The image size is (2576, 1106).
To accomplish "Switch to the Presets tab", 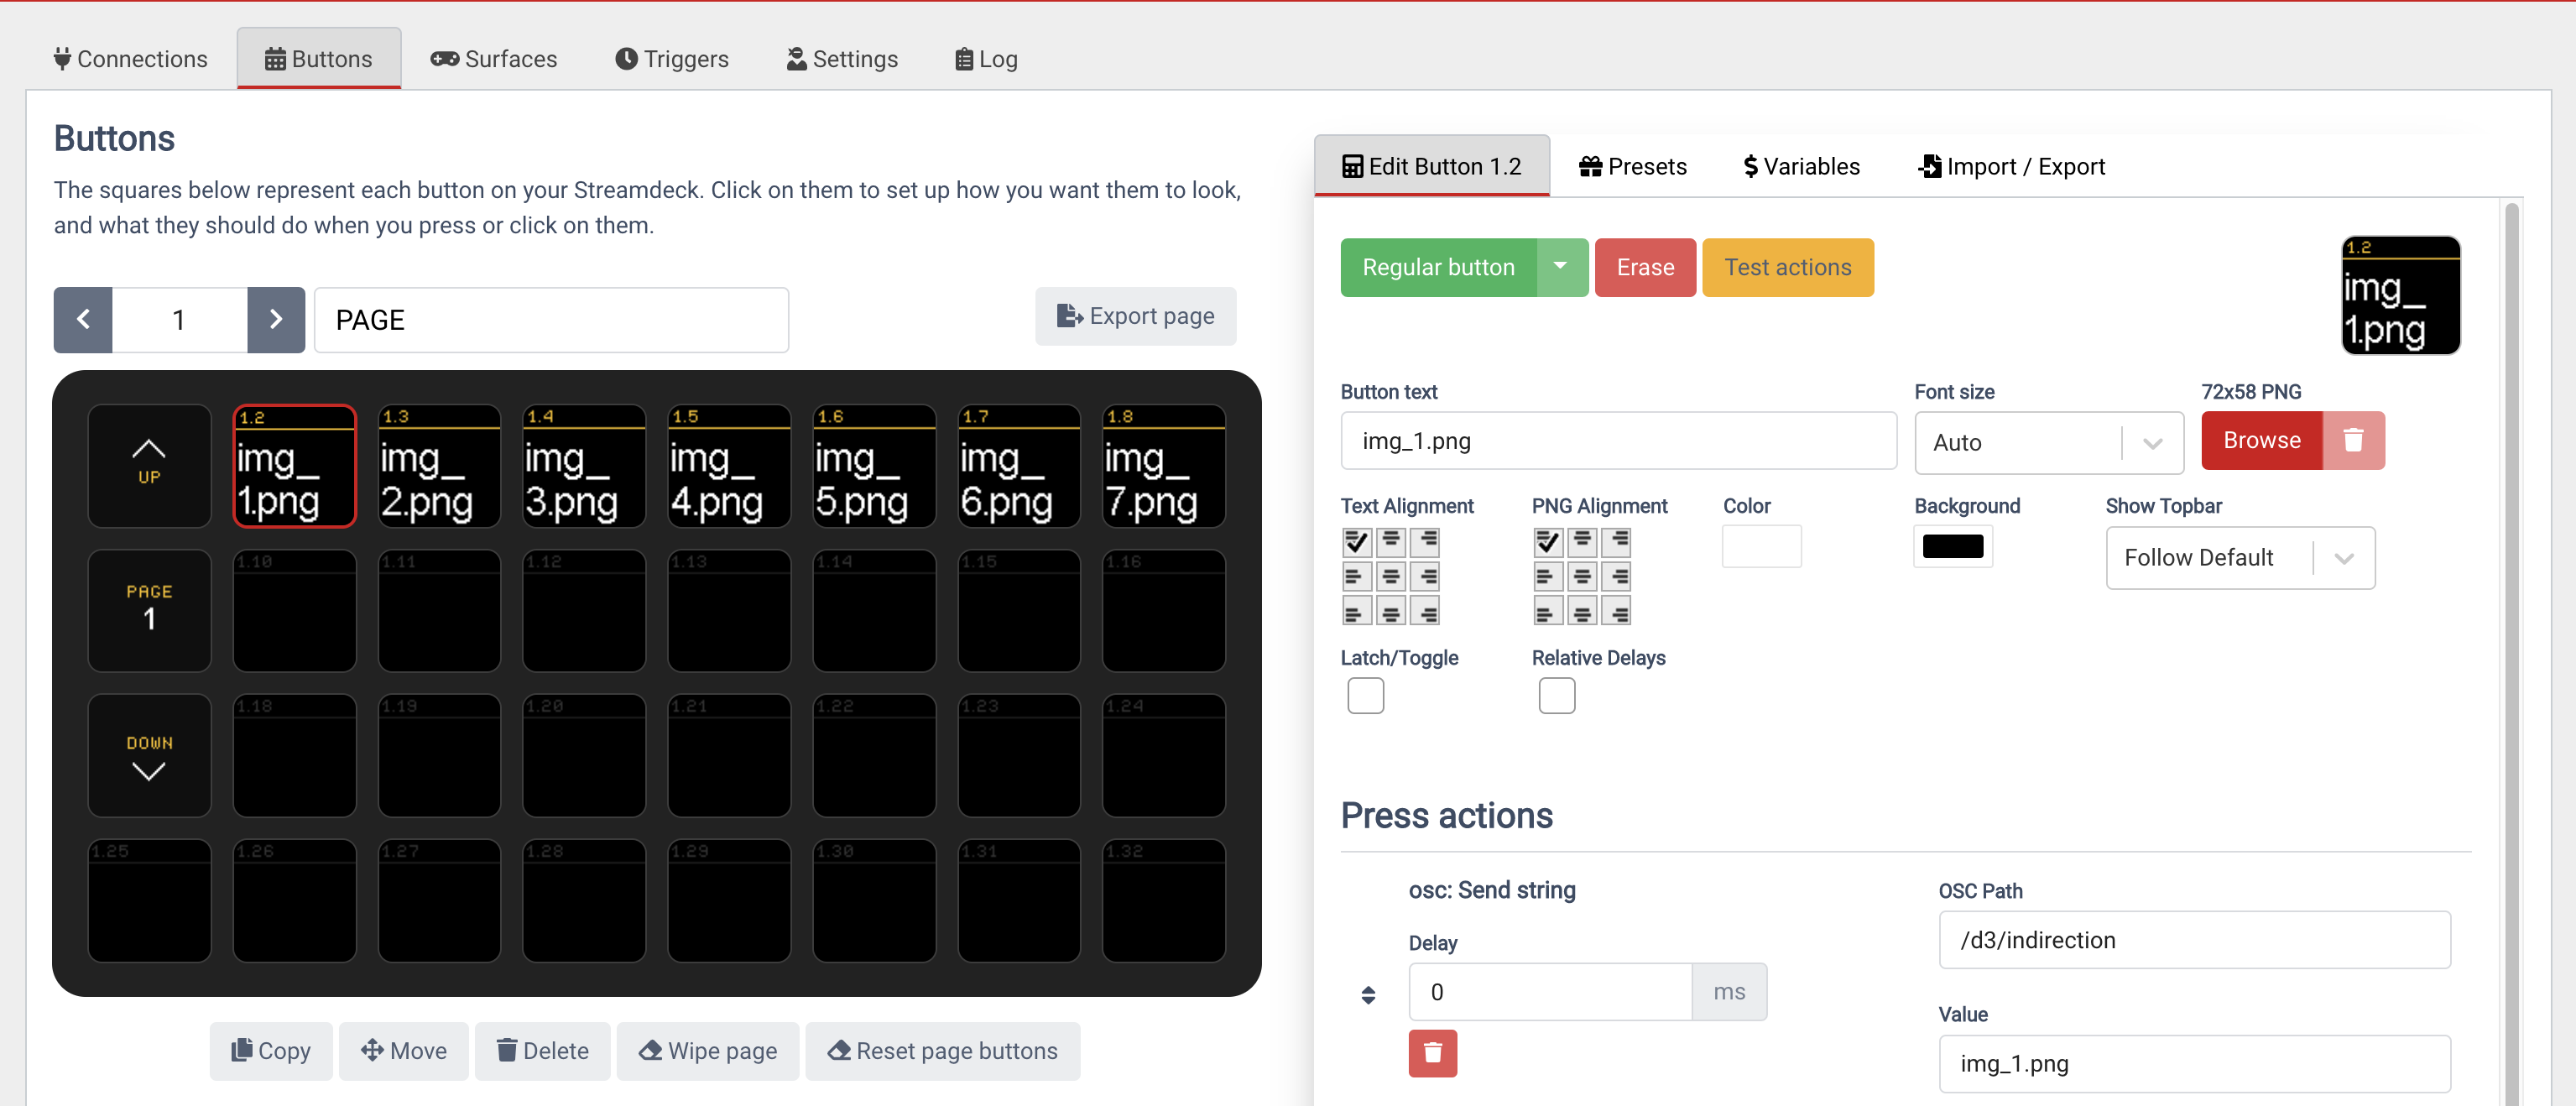I will (x=1633, y=164).
